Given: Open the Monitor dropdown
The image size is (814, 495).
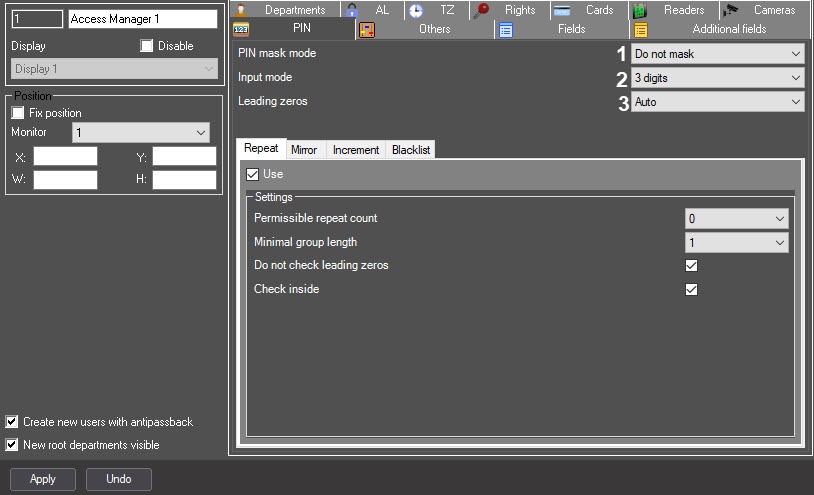Looking at the screenshot, I should click(x=141, y=133).
